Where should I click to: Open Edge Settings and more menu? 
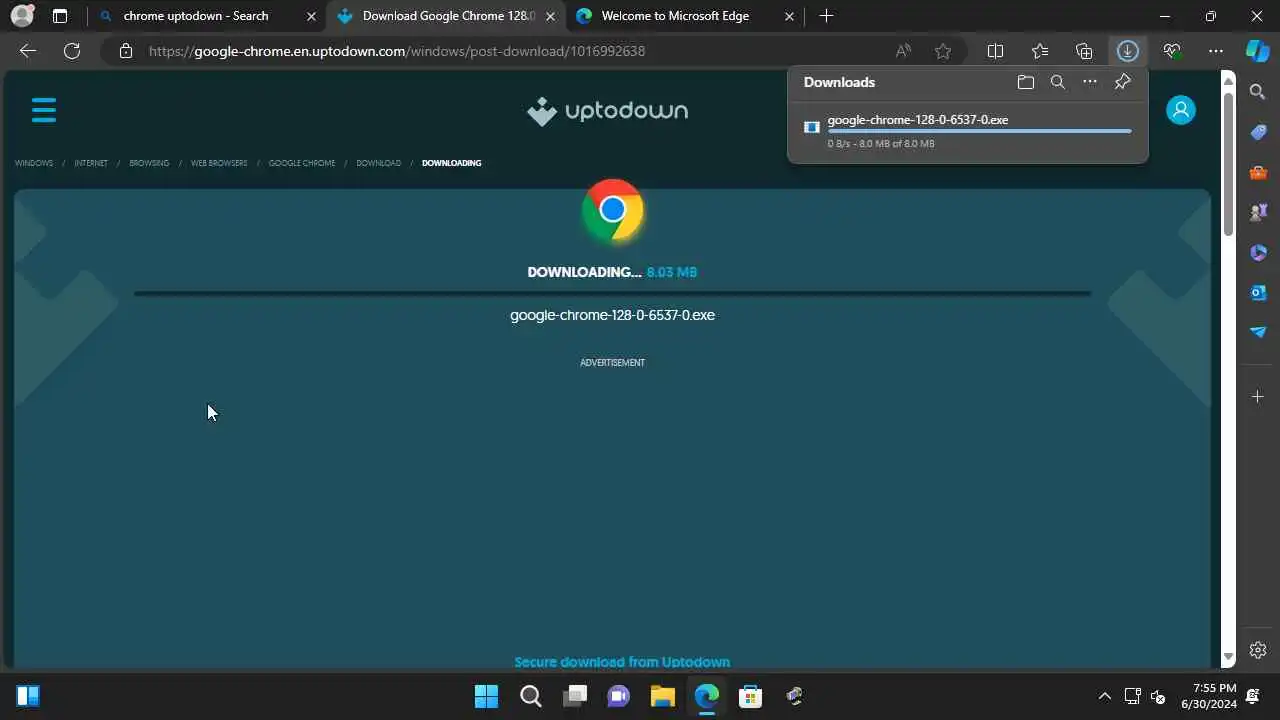(x=1216, y=51)
